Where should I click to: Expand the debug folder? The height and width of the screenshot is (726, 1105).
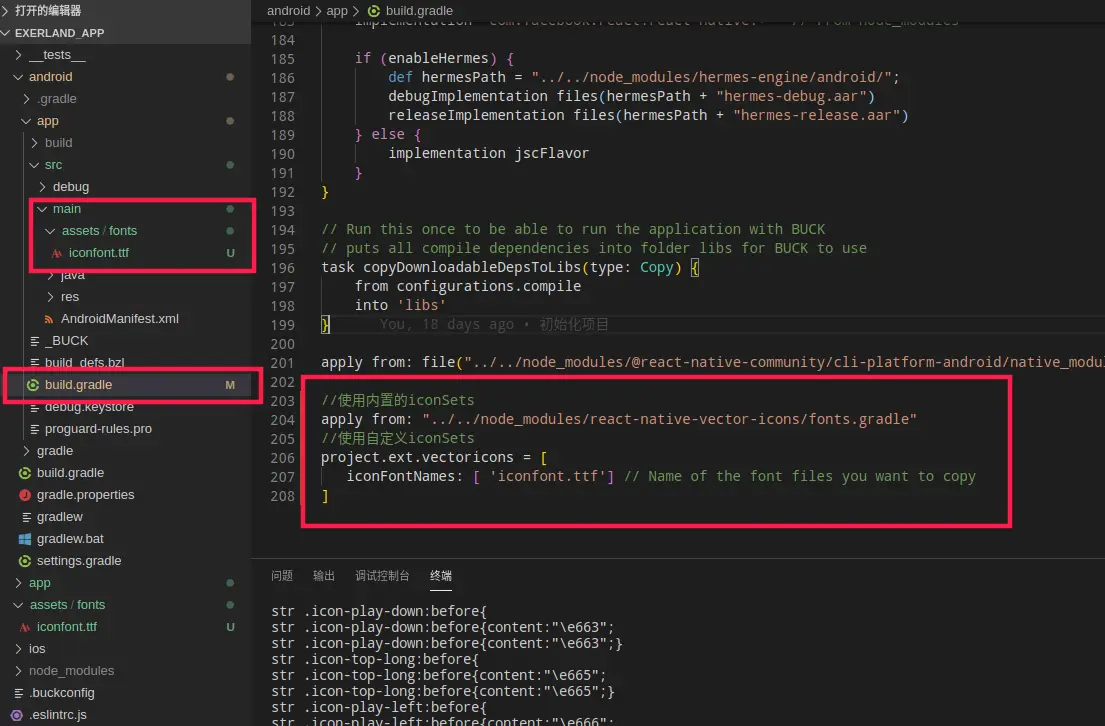pos(70,187)
